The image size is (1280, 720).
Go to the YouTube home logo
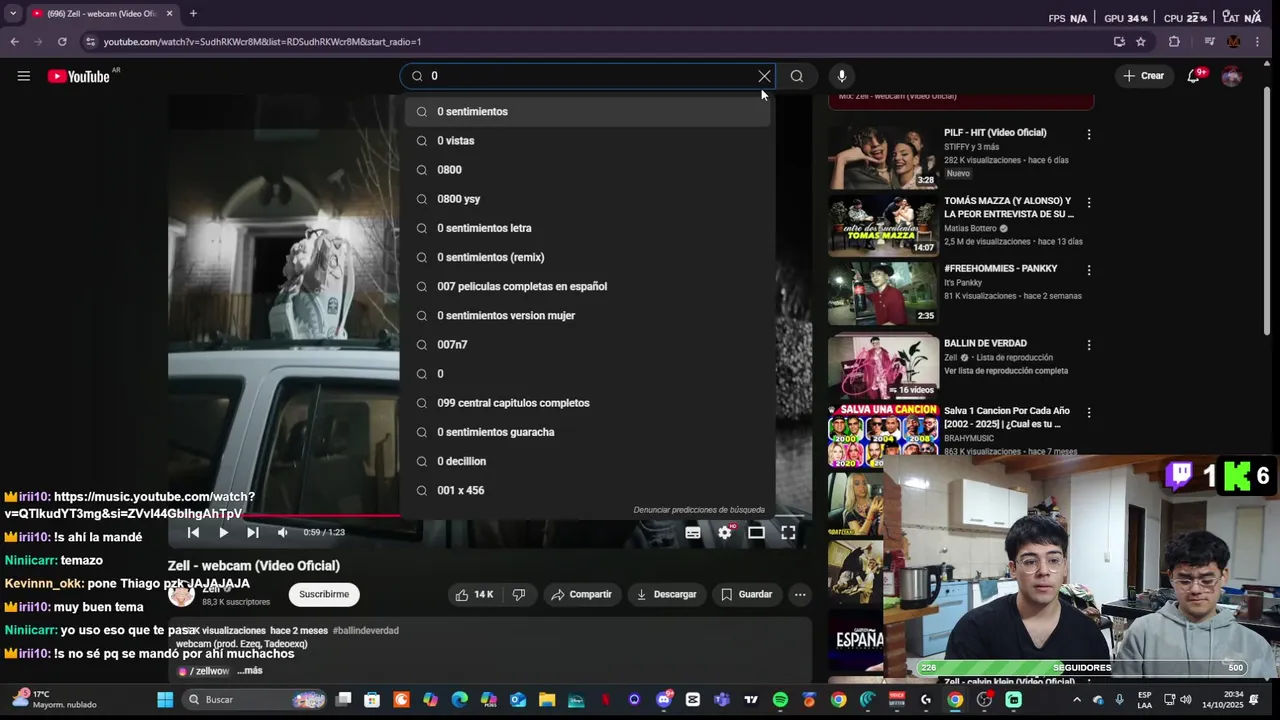click(x=79, y=76)
